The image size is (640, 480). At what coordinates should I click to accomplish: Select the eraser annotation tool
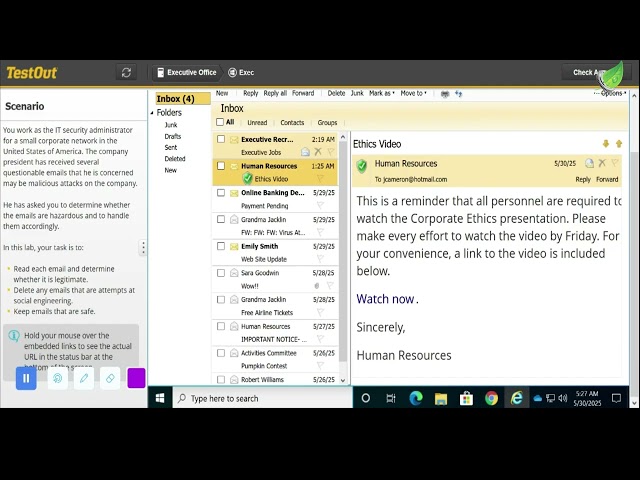click(110, 378)
